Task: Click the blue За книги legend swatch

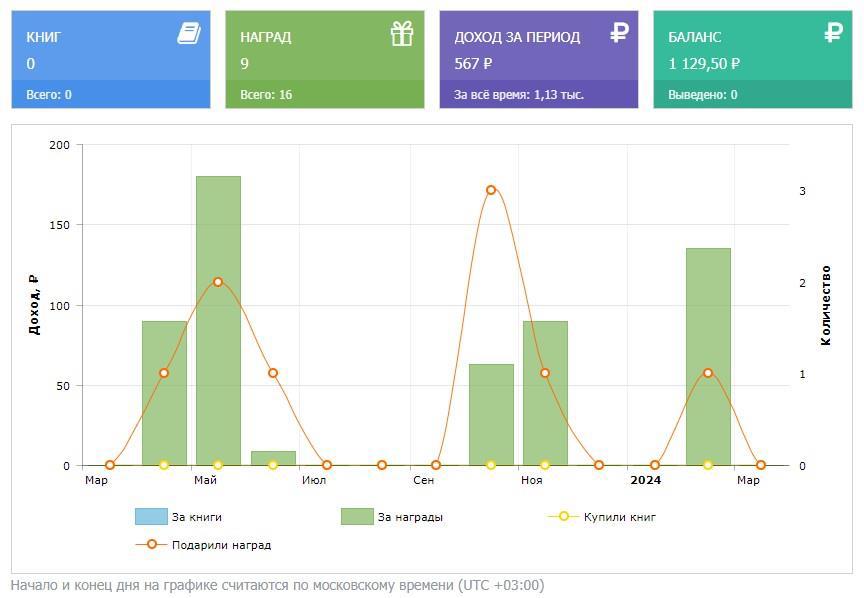Action: tap(151, 517)
